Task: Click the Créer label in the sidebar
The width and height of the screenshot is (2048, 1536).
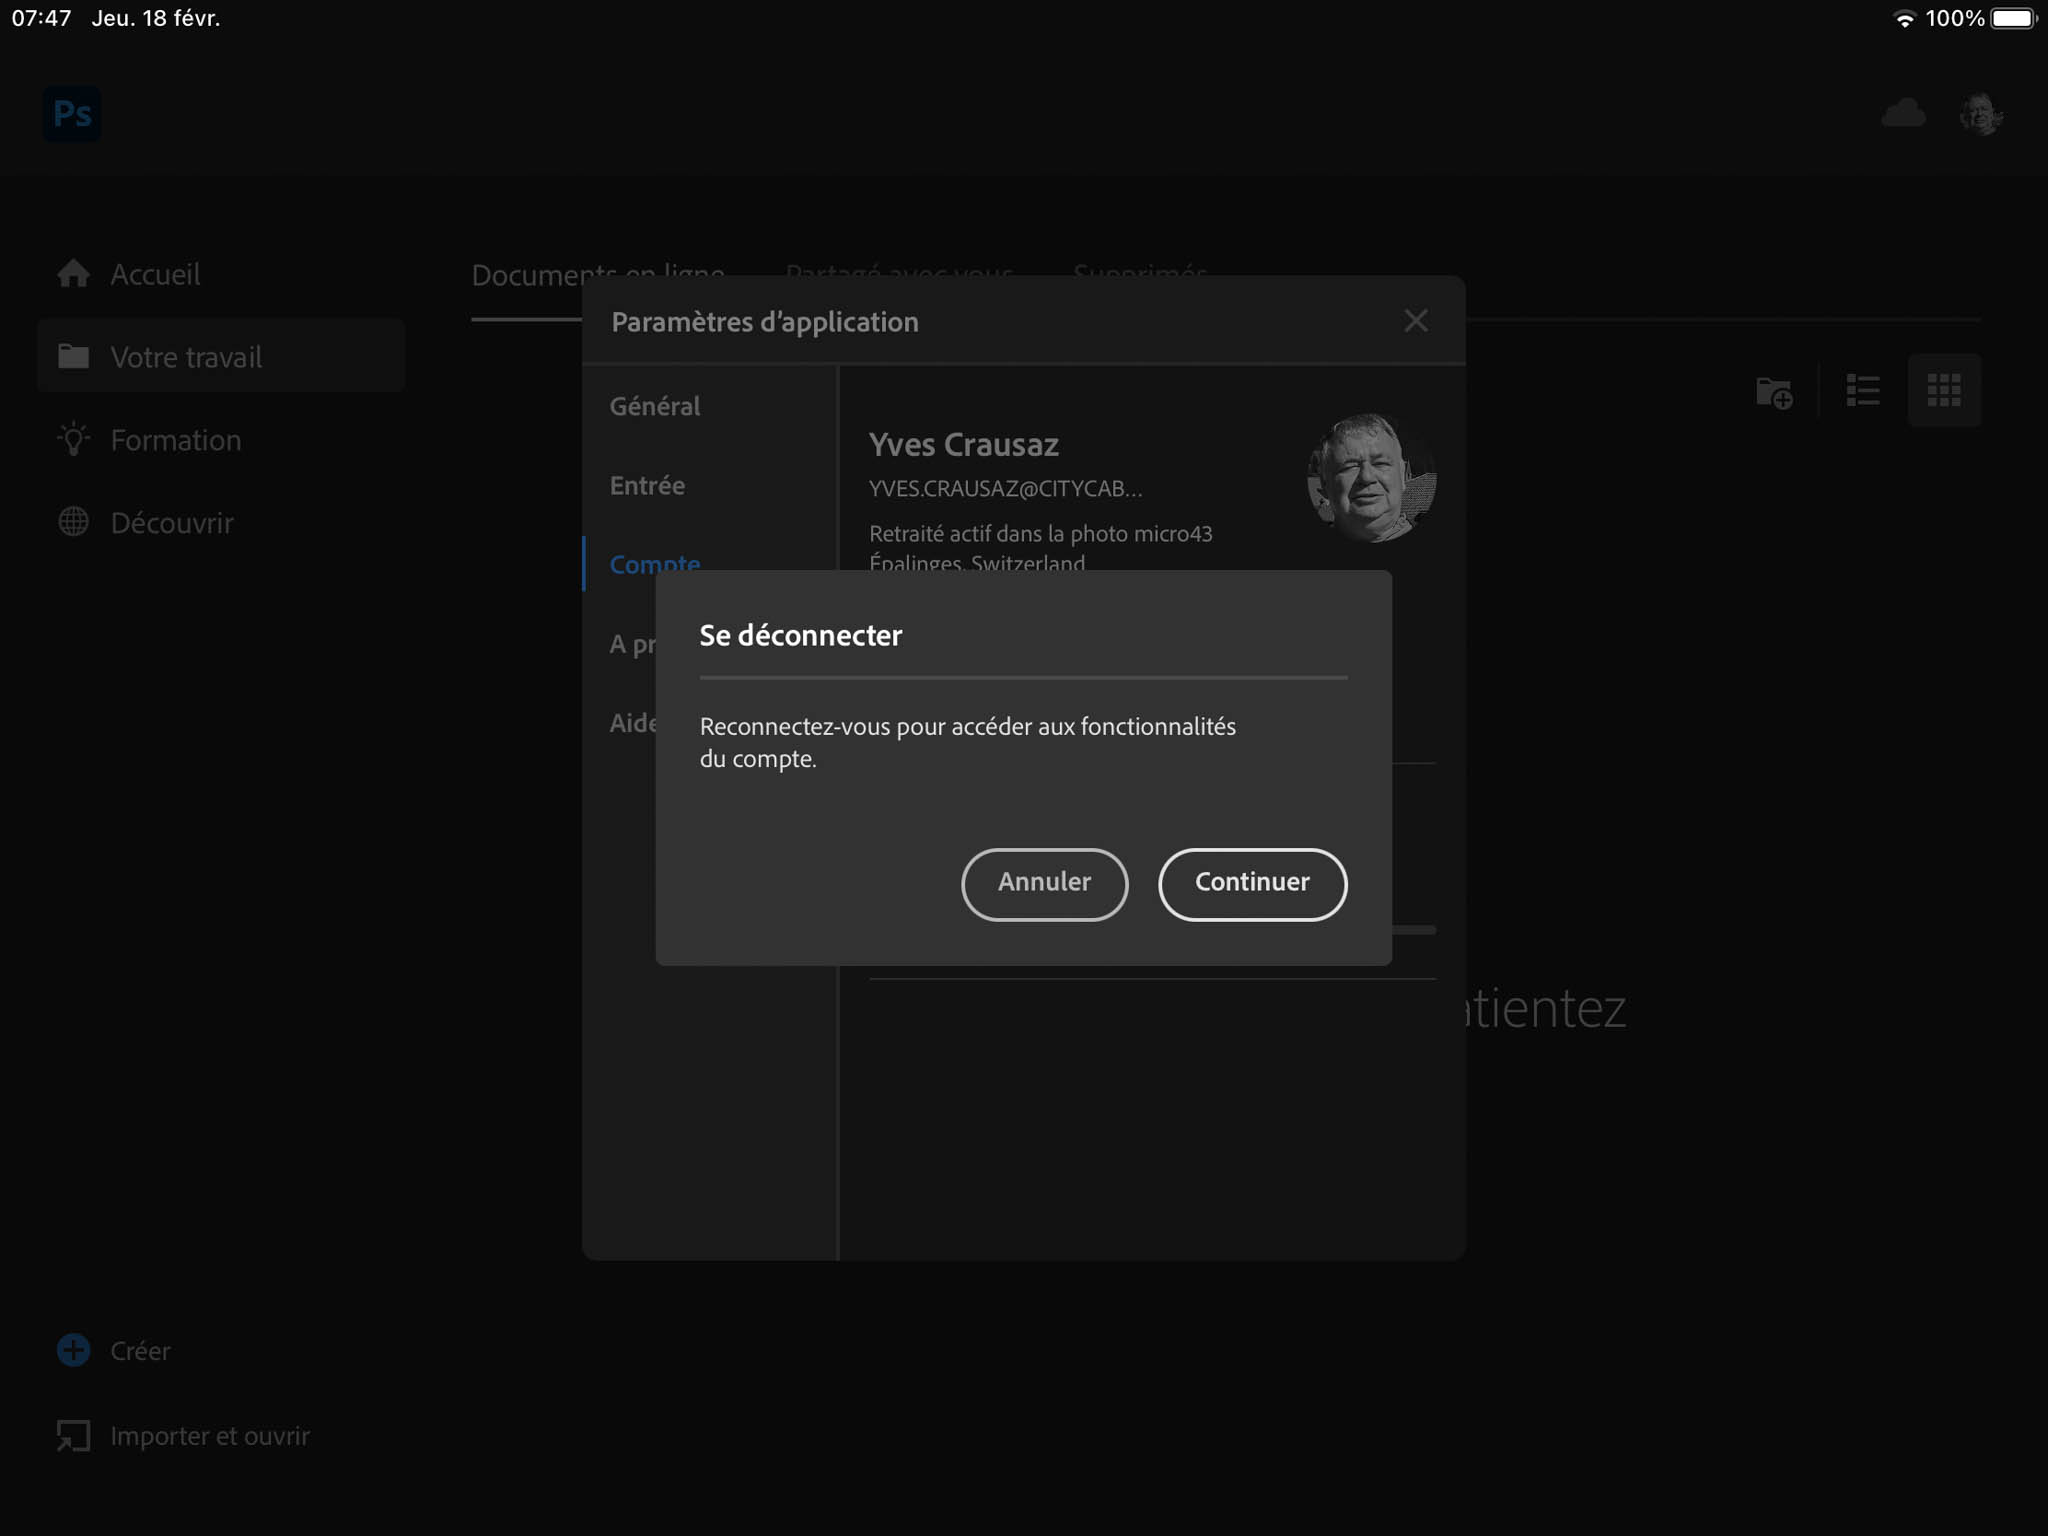Action: (x=140, y=1351)
